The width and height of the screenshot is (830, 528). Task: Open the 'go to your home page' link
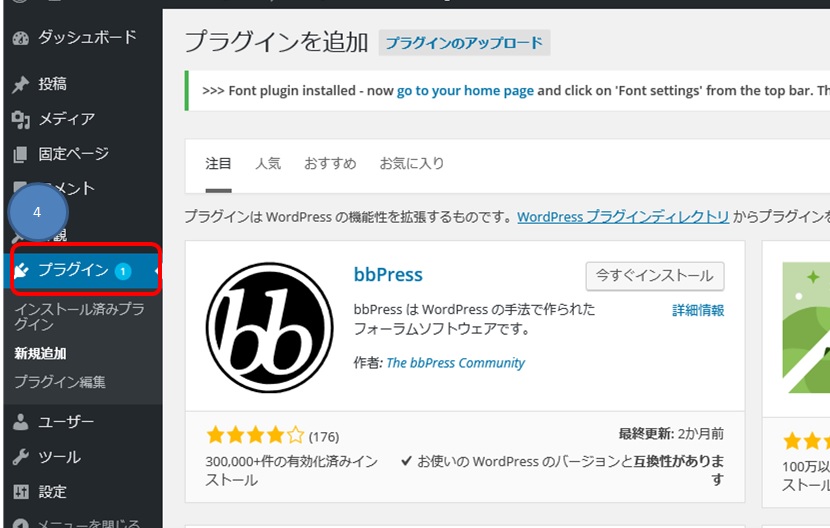coord(465,90)
